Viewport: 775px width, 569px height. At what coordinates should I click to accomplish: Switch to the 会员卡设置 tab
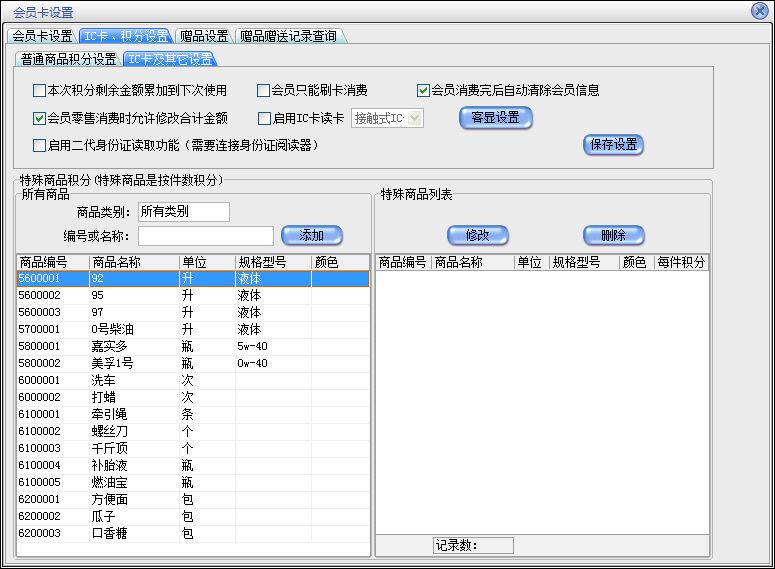[x=41, y=36]
